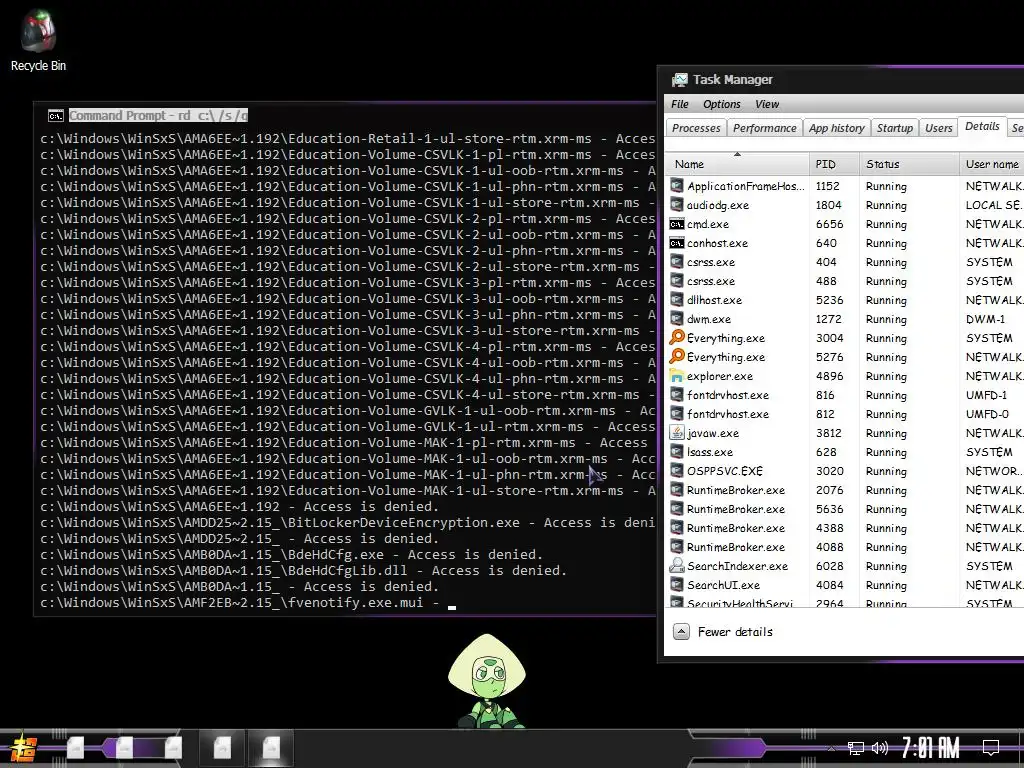Select the javaw.exe Java icon
This screenshot has height=768, width=1024.
pyautogui.click(x=677, y=433)
